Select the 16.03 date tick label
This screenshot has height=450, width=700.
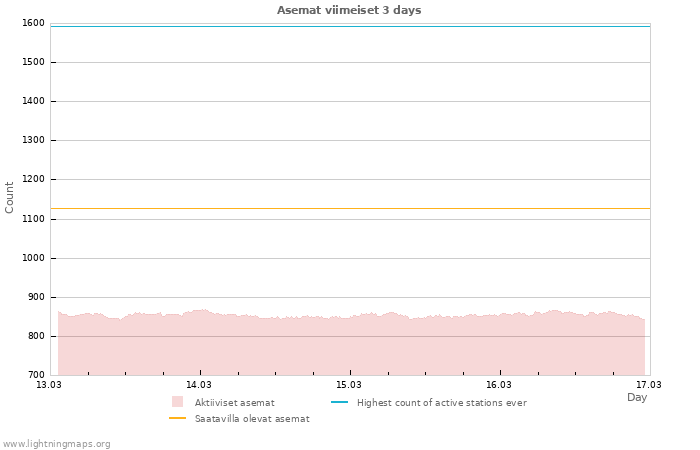(x=499, y=384)
